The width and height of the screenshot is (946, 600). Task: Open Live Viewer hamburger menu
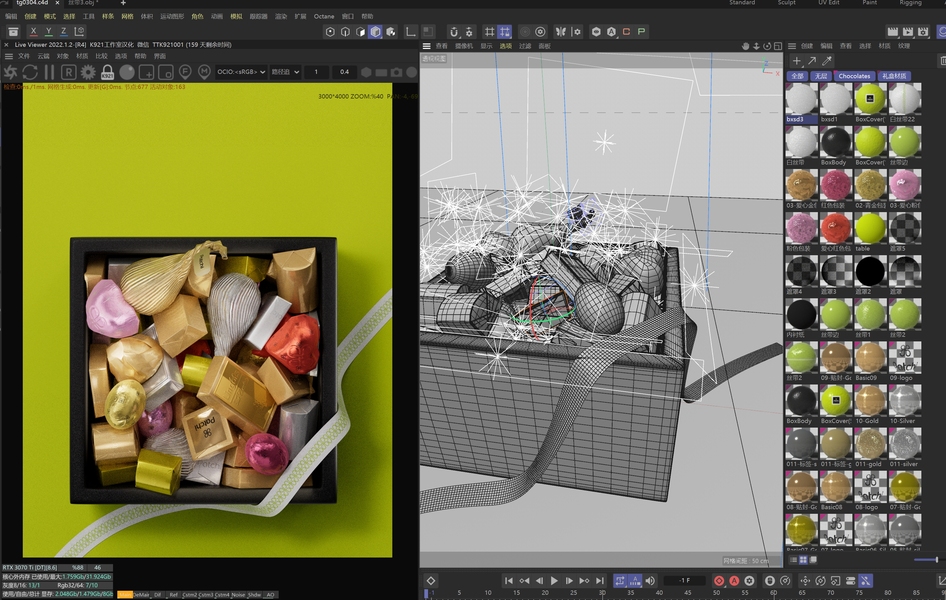pos(8,56)
